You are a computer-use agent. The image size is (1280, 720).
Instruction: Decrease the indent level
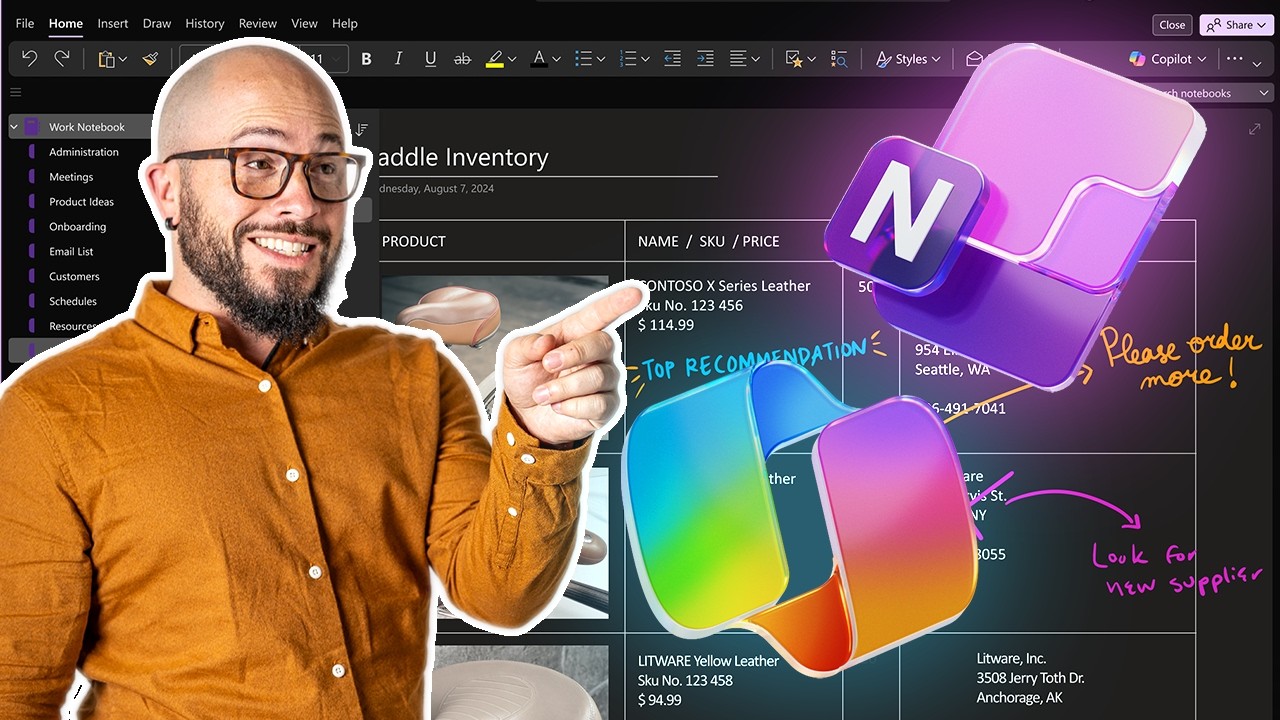[672, 59]
